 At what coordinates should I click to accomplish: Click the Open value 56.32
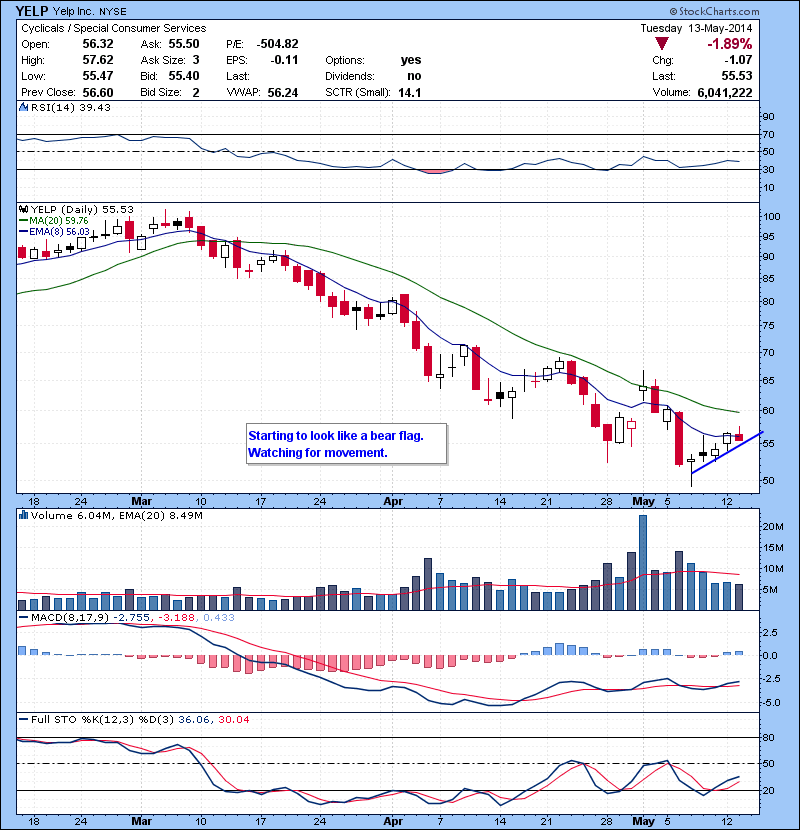98,44
